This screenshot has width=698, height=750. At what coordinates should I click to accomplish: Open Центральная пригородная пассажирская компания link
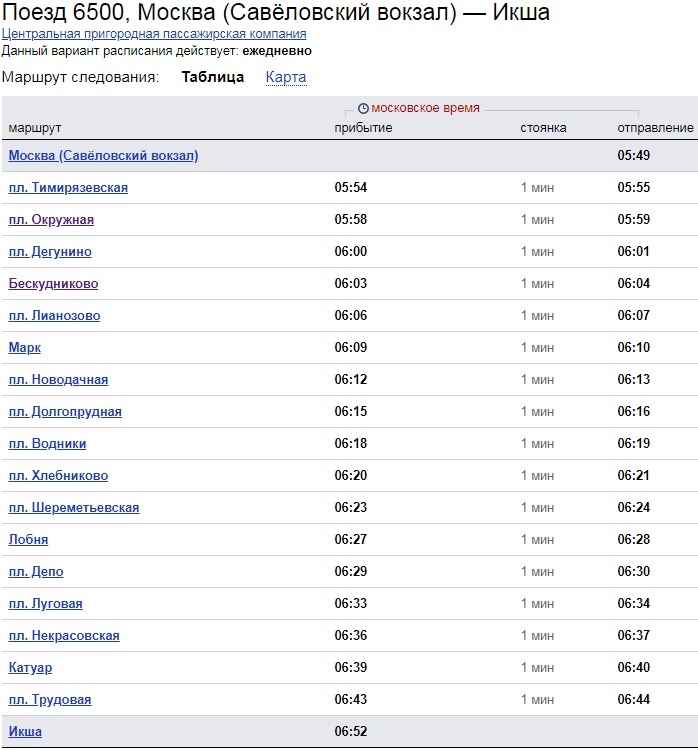tap(154, 34)
